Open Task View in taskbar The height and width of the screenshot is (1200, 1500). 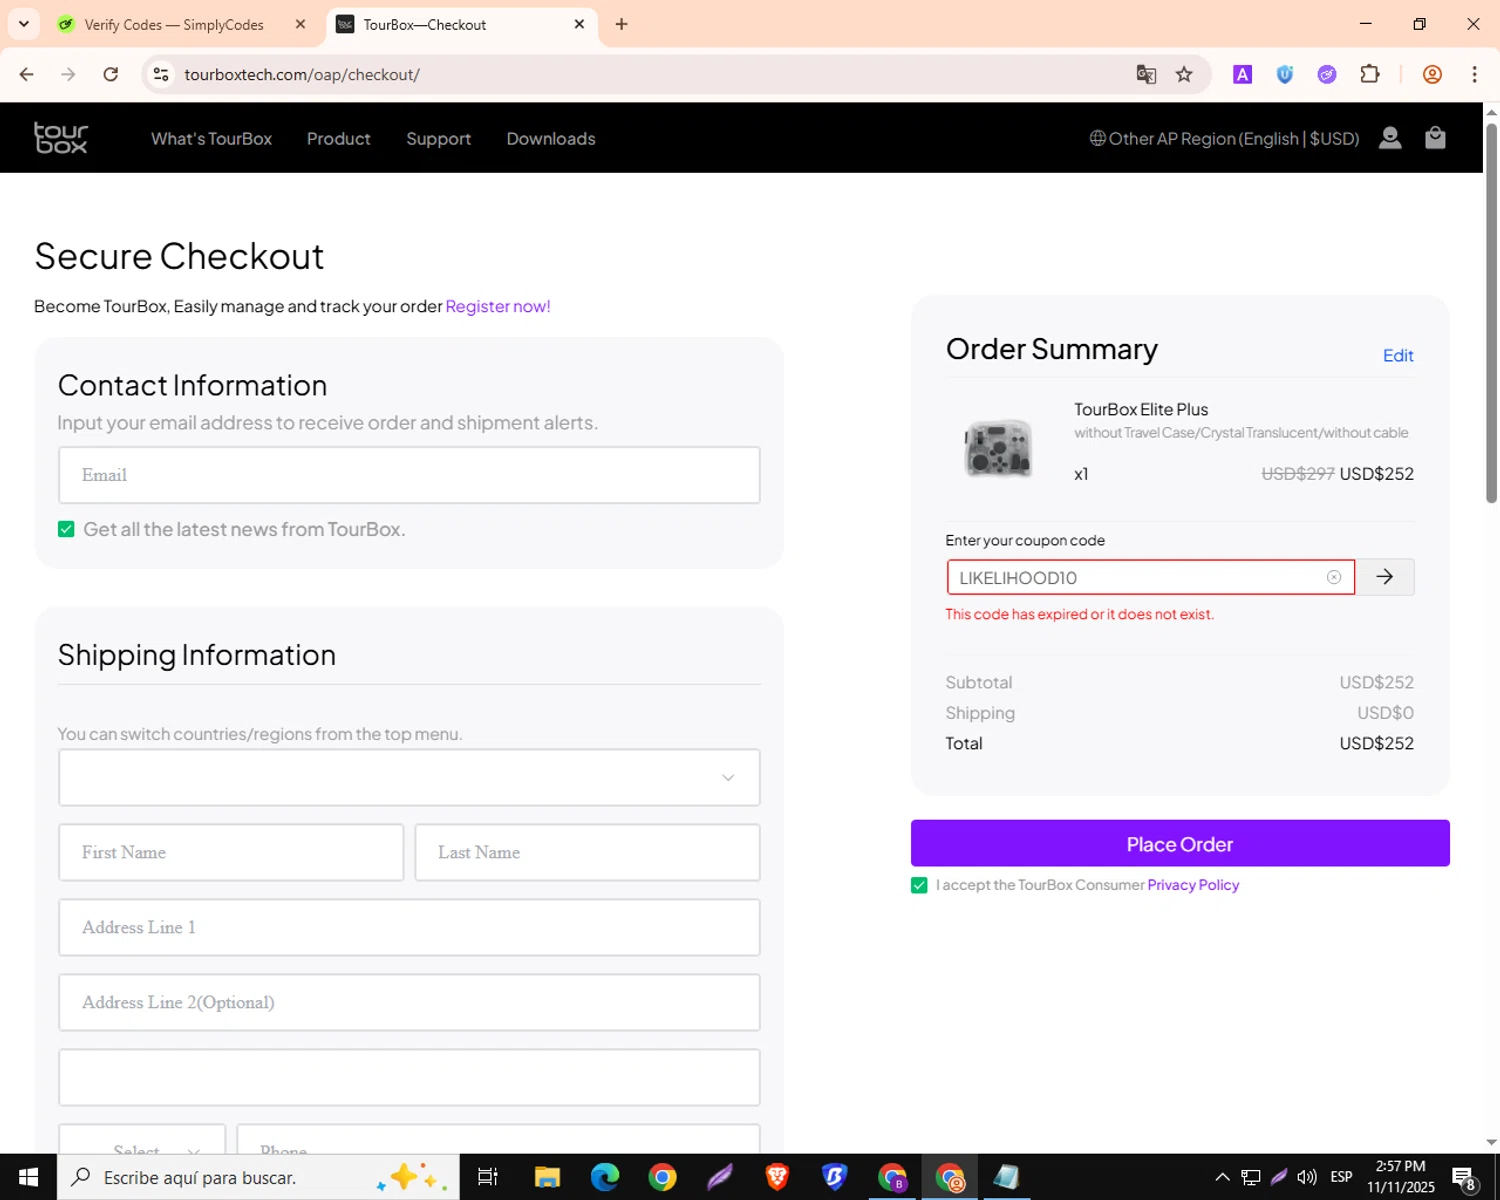click(x=487, y=1177)
